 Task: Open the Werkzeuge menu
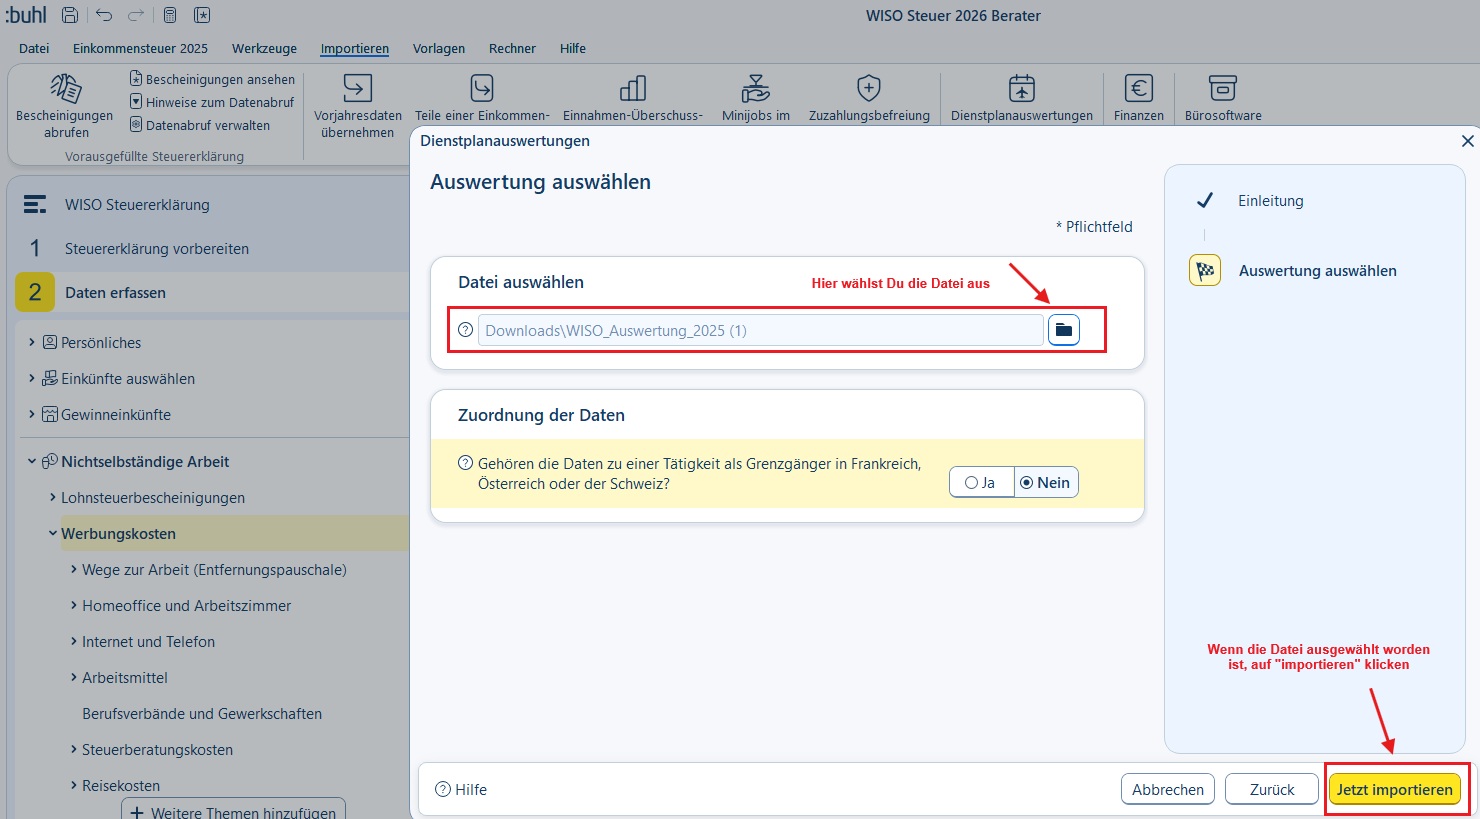(x=264, y=48)
